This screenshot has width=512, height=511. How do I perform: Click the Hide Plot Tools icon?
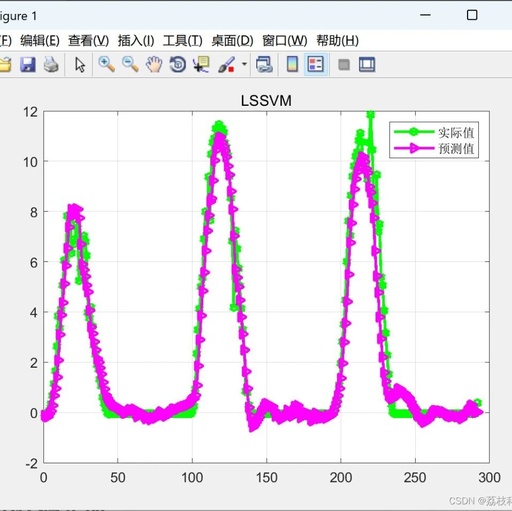344,64
